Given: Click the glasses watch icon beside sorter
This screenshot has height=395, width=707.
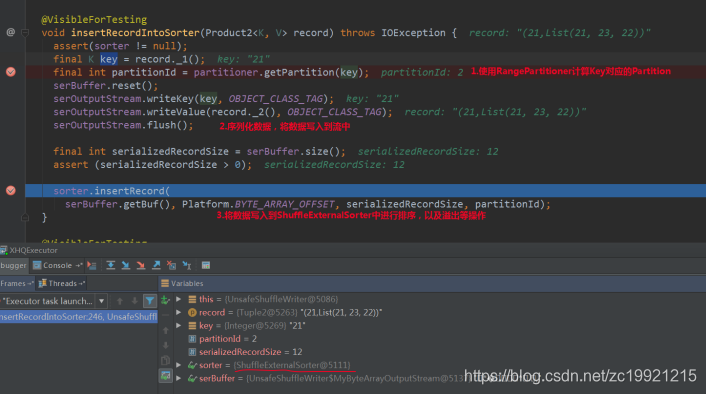Looking at the screenshot, I should click(x=192, y=365).
